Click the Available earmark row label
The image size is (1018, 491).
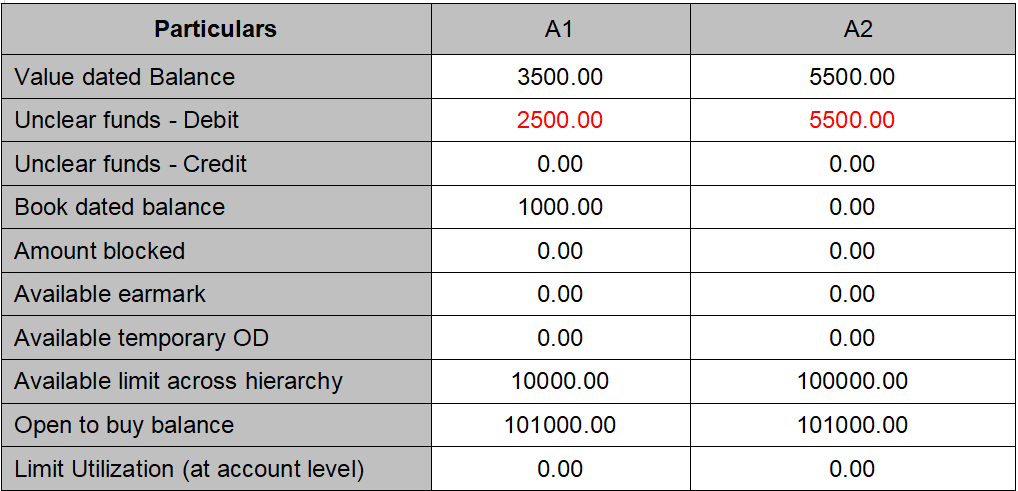coord(109,294)
